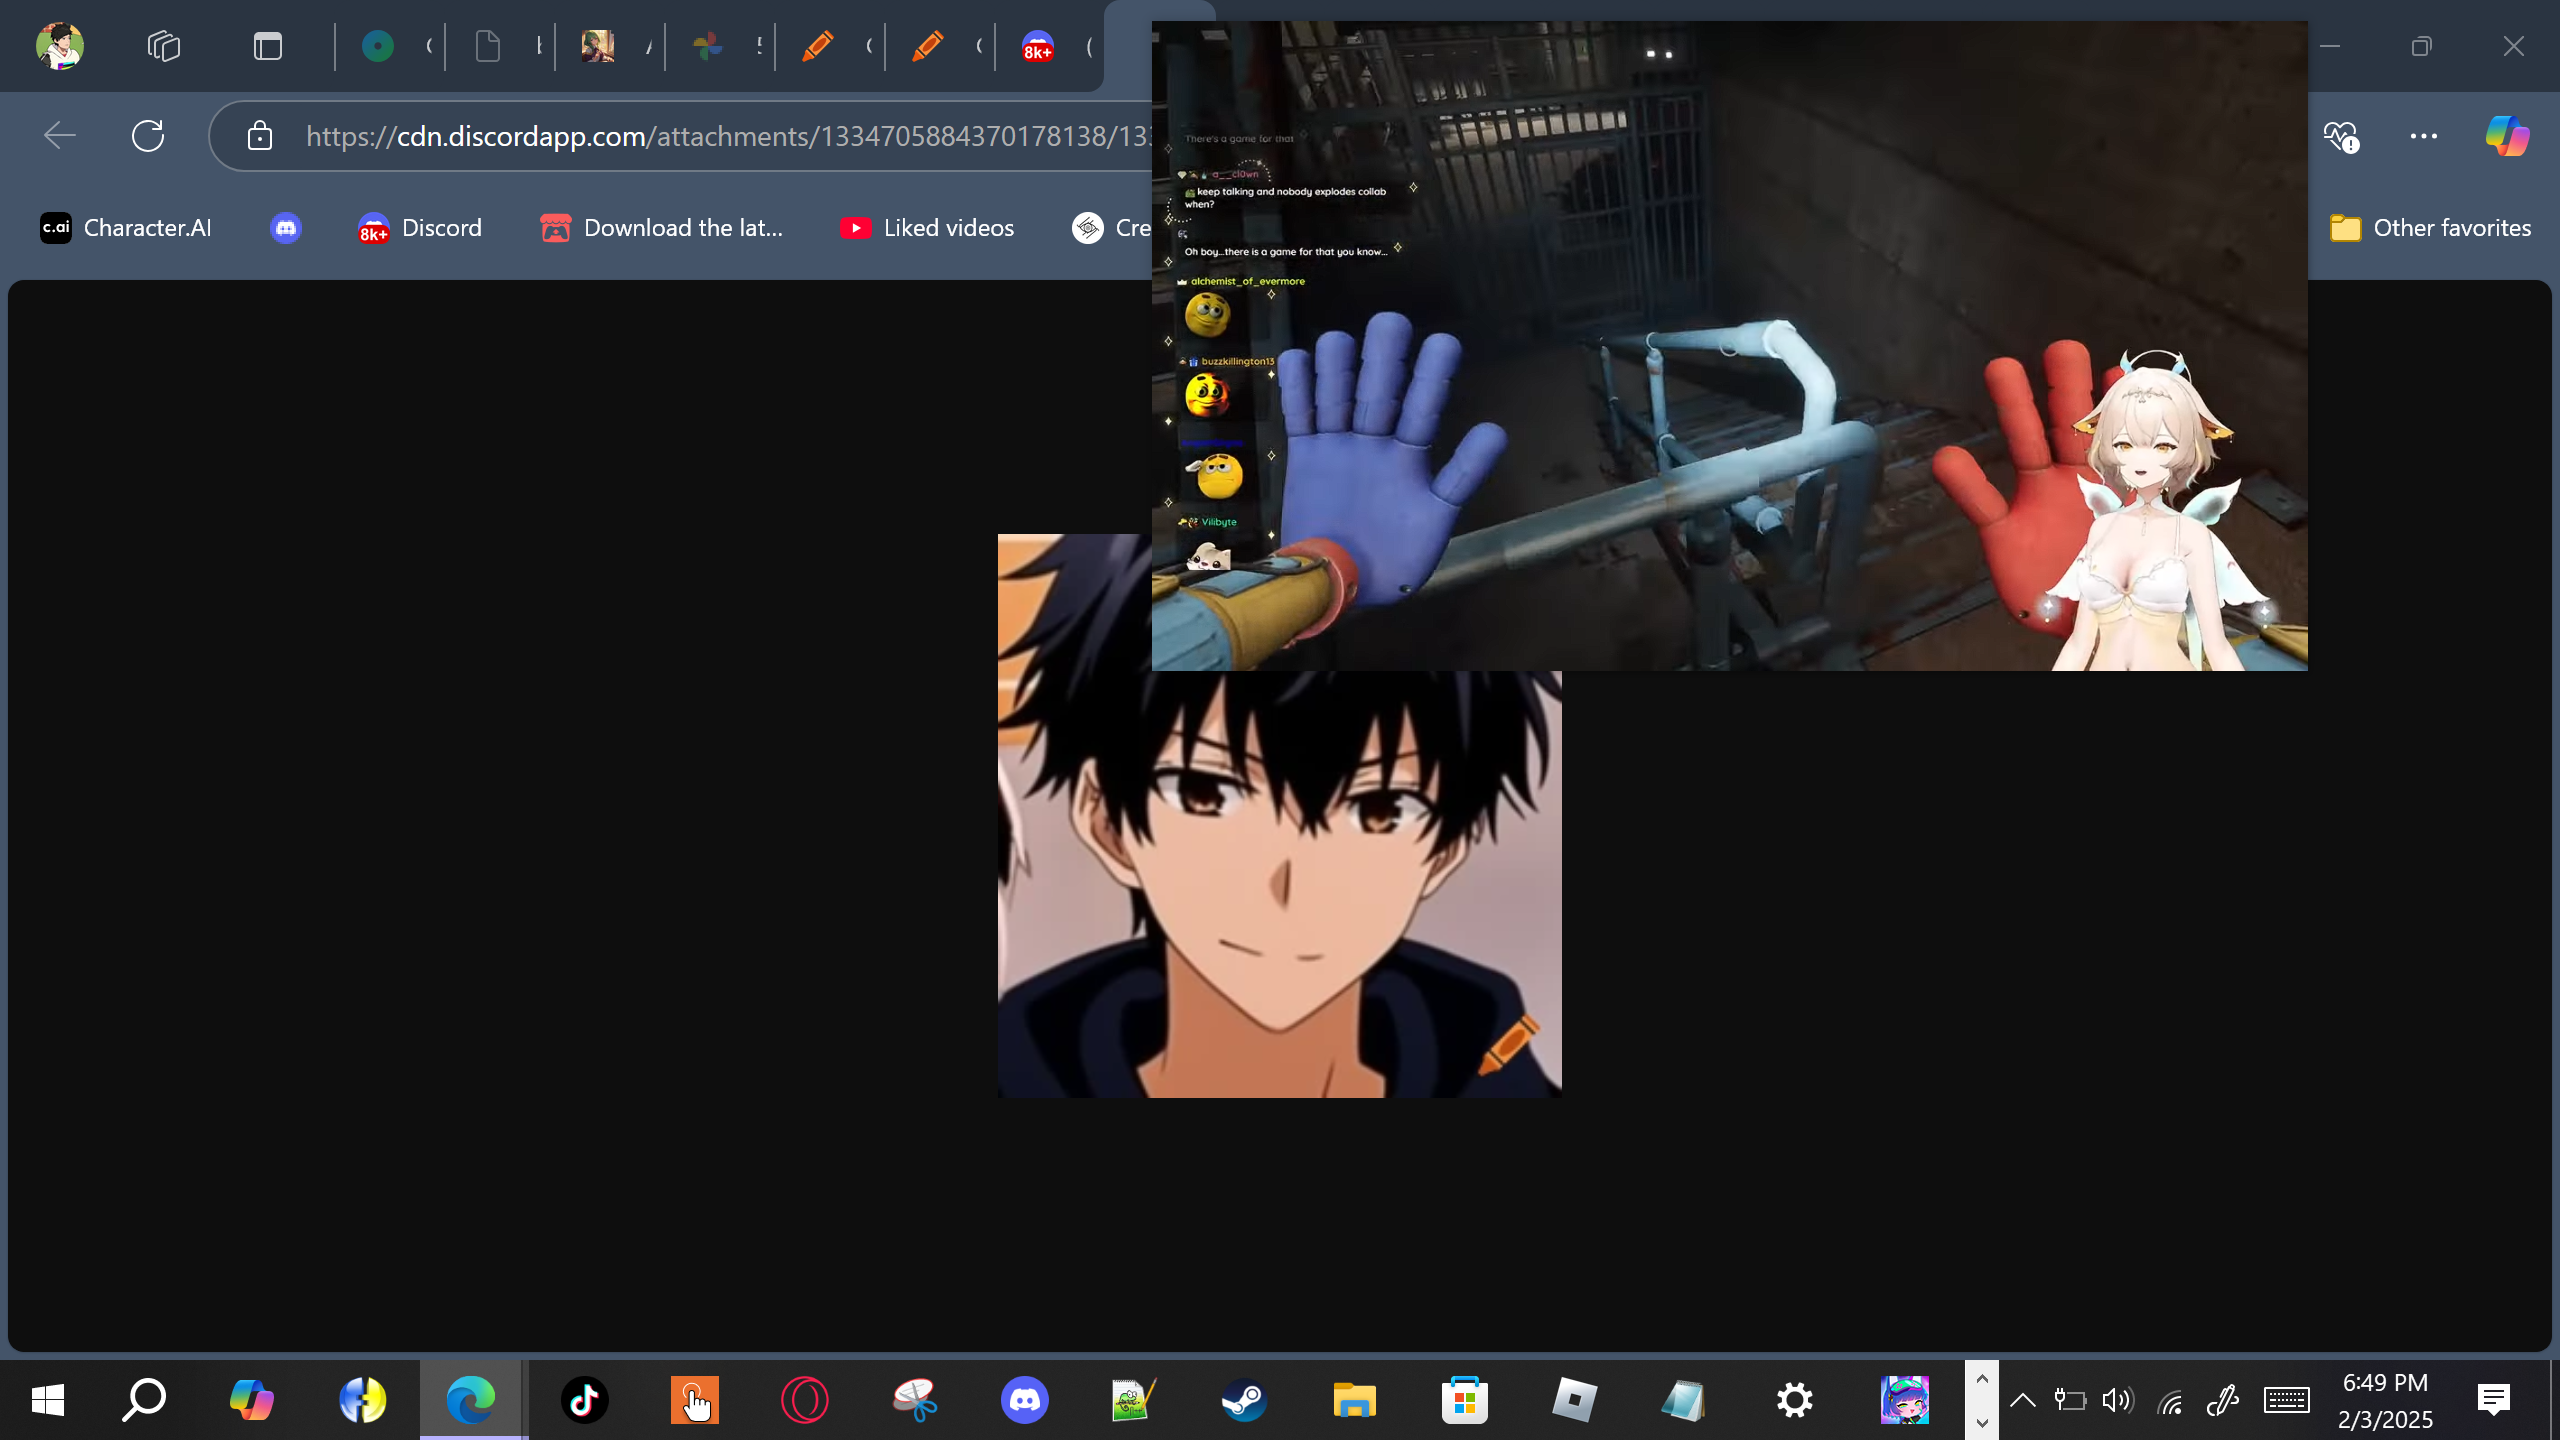Open TikTok from the taskbar
Viewport: 2560px width, 1440px height.
pos(584,1400)
